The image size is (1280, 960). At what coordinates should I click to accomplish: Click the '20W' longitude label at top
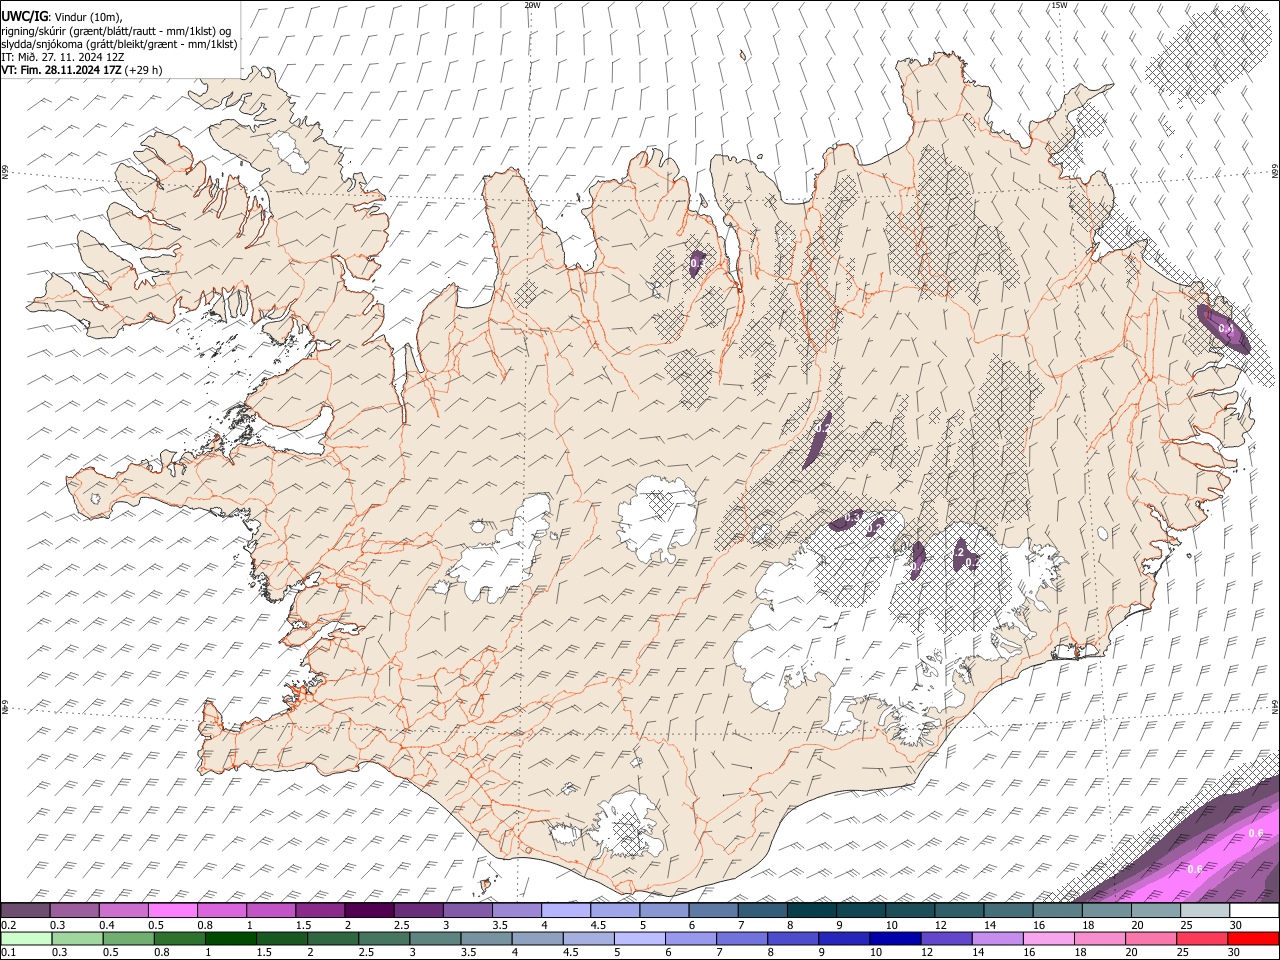[532, 5]
